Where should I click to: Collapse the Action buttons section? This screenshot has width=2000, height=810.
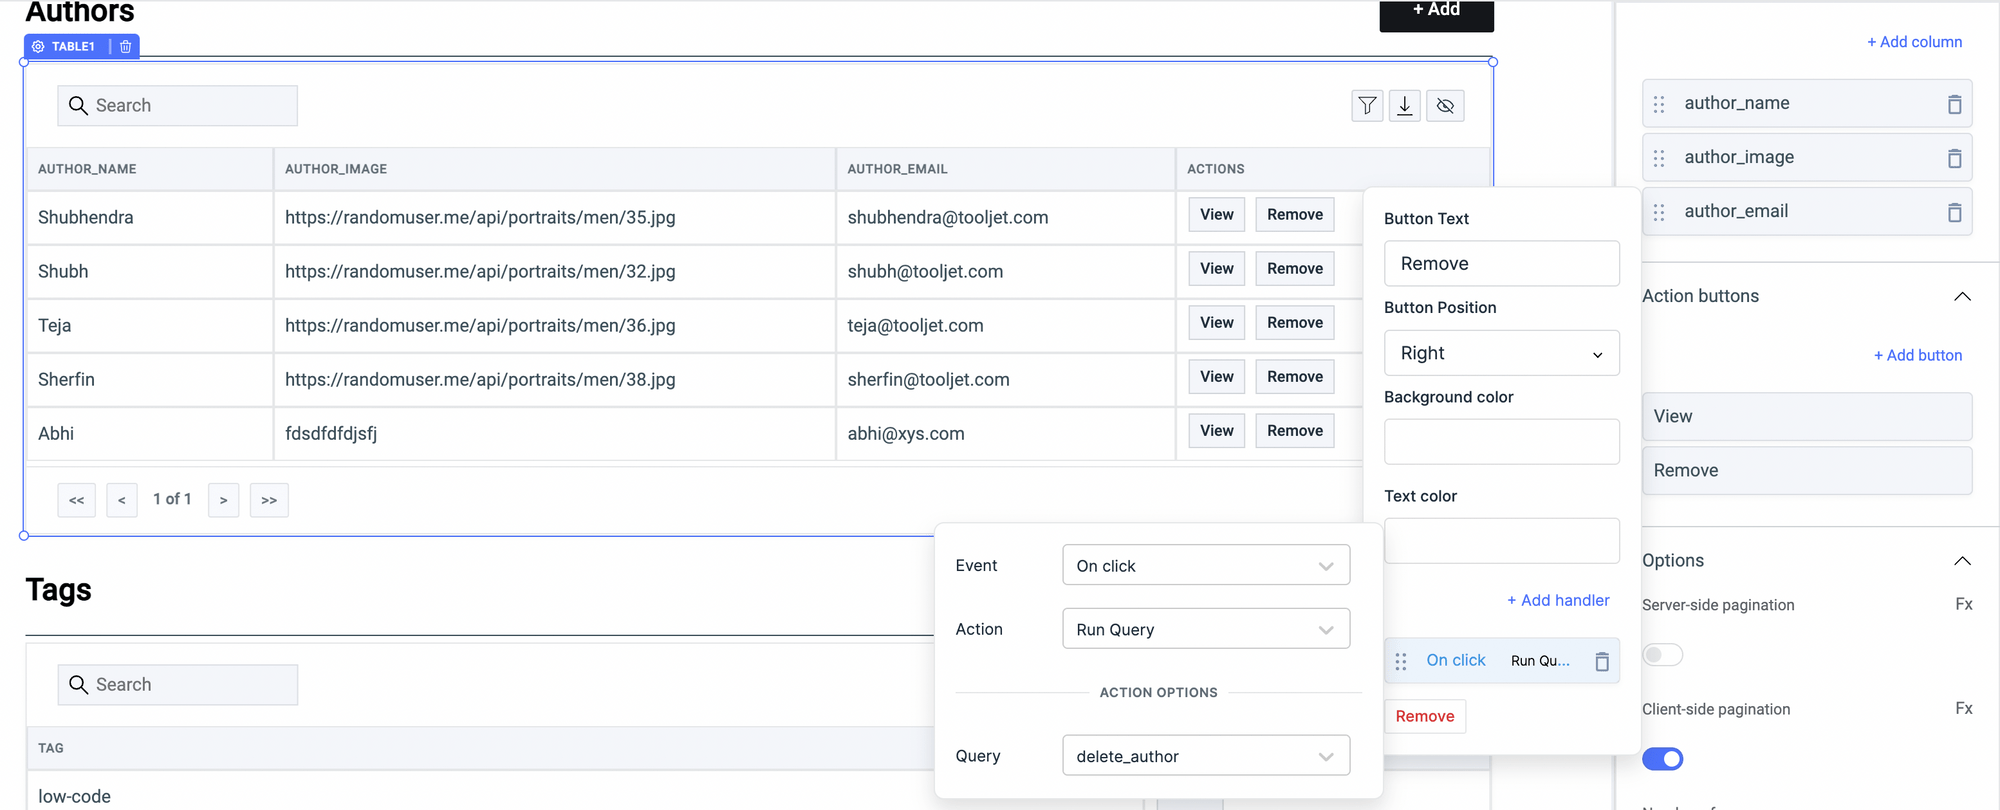[1962, 296]
